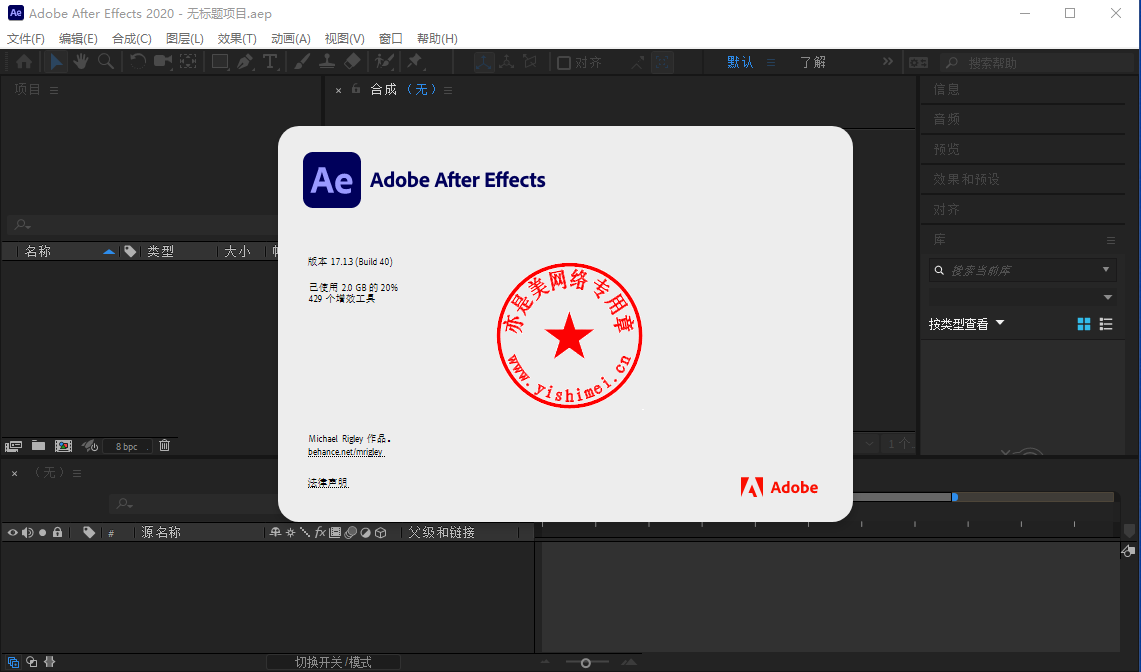
Task: Create a new composition via project icon
Action: 63,446
